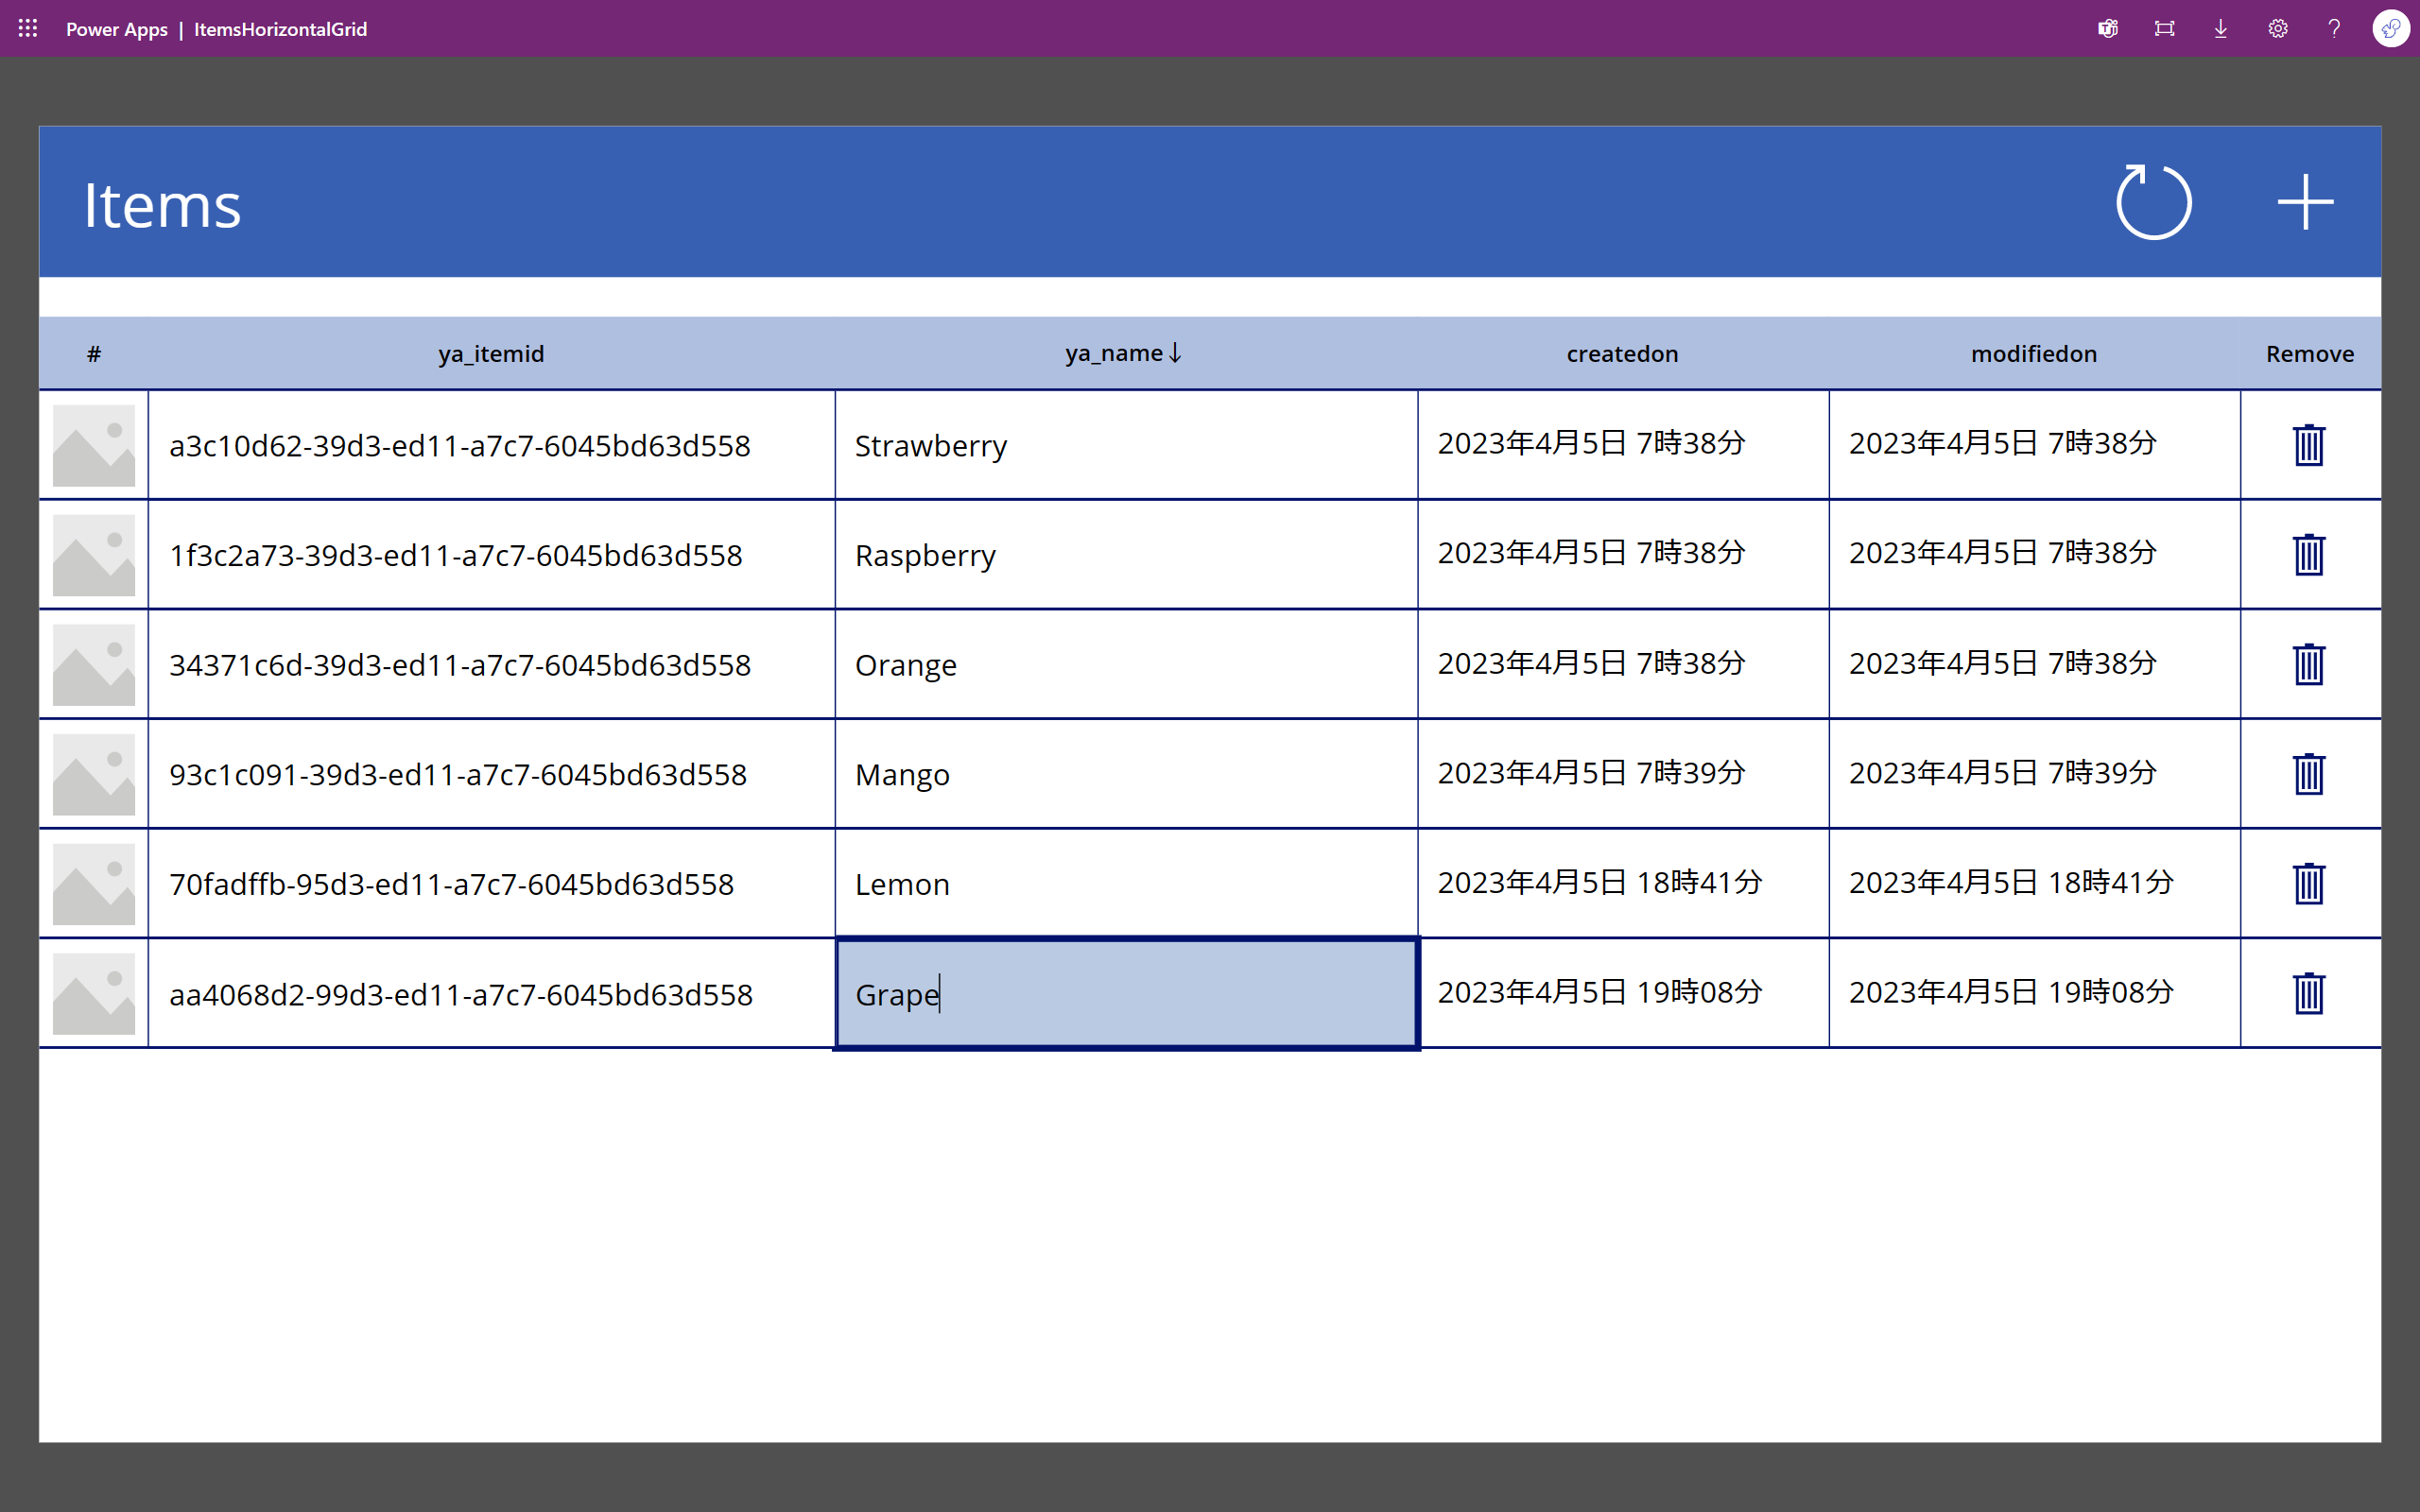Image resolution: width=2420 pixels, height=1512 pixels.
Task: Sort by the modifiedon column header
Action: coord(2033,354)
